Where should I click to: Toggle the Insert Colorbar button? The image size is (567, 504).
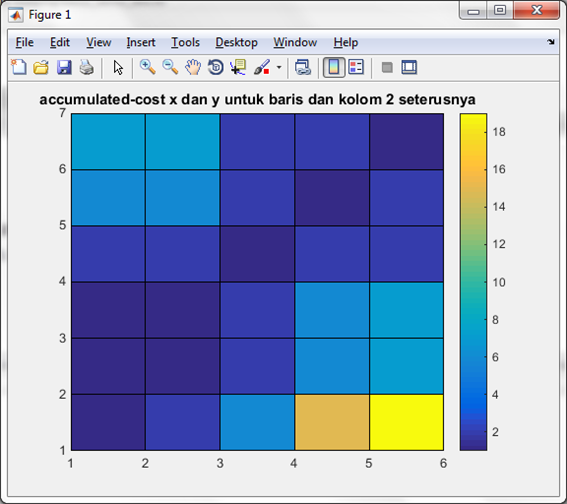click(333, 67)
